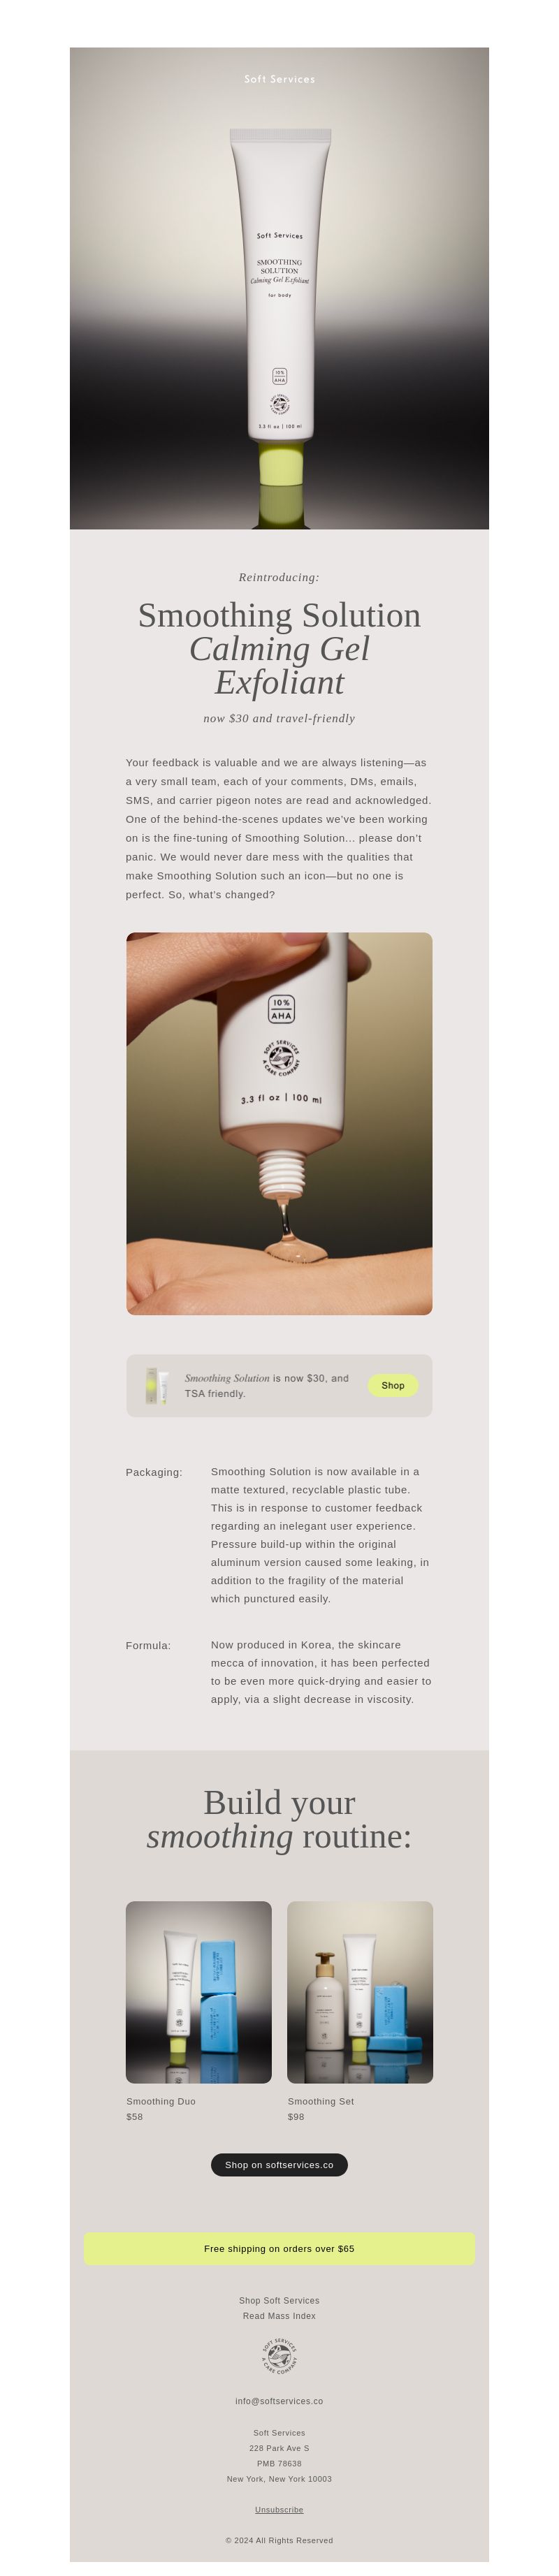Viewport: 559px width, 2576px height.
Task: Click the italic Smoothing Solution promo text
Action: tap(227, 1378)
